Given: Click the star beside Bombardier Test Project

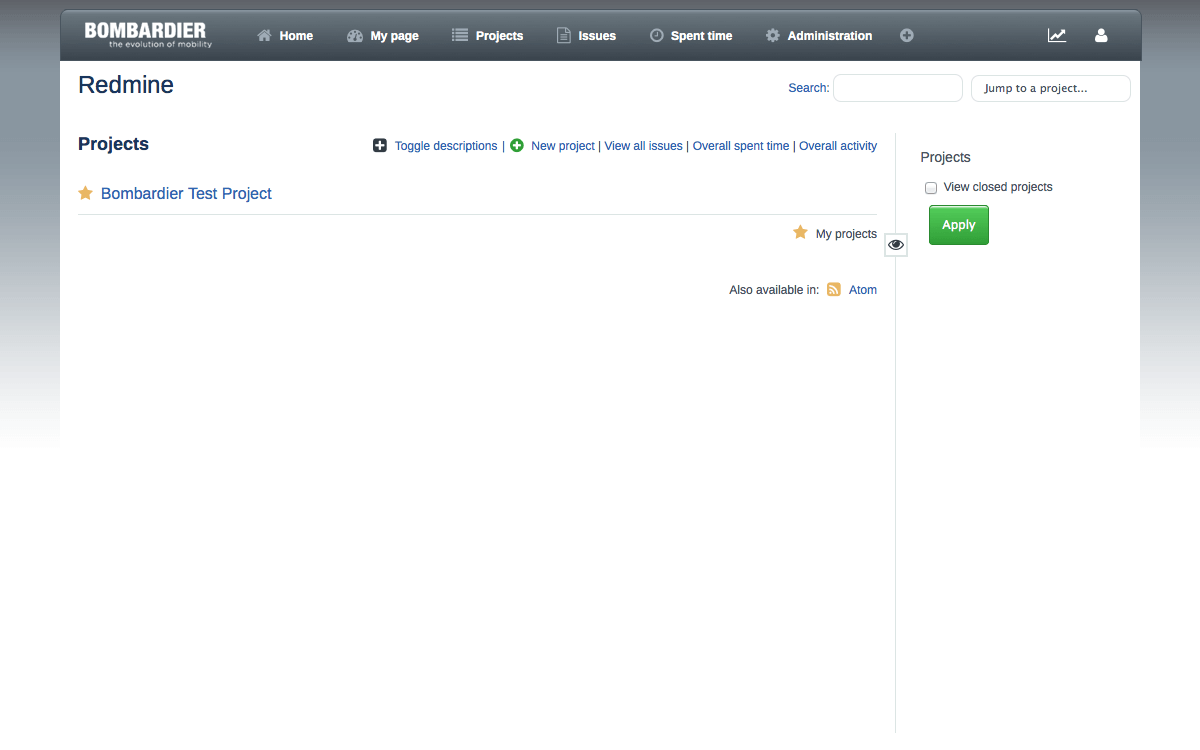Looking at the screenshot, I should pos(86,193).
